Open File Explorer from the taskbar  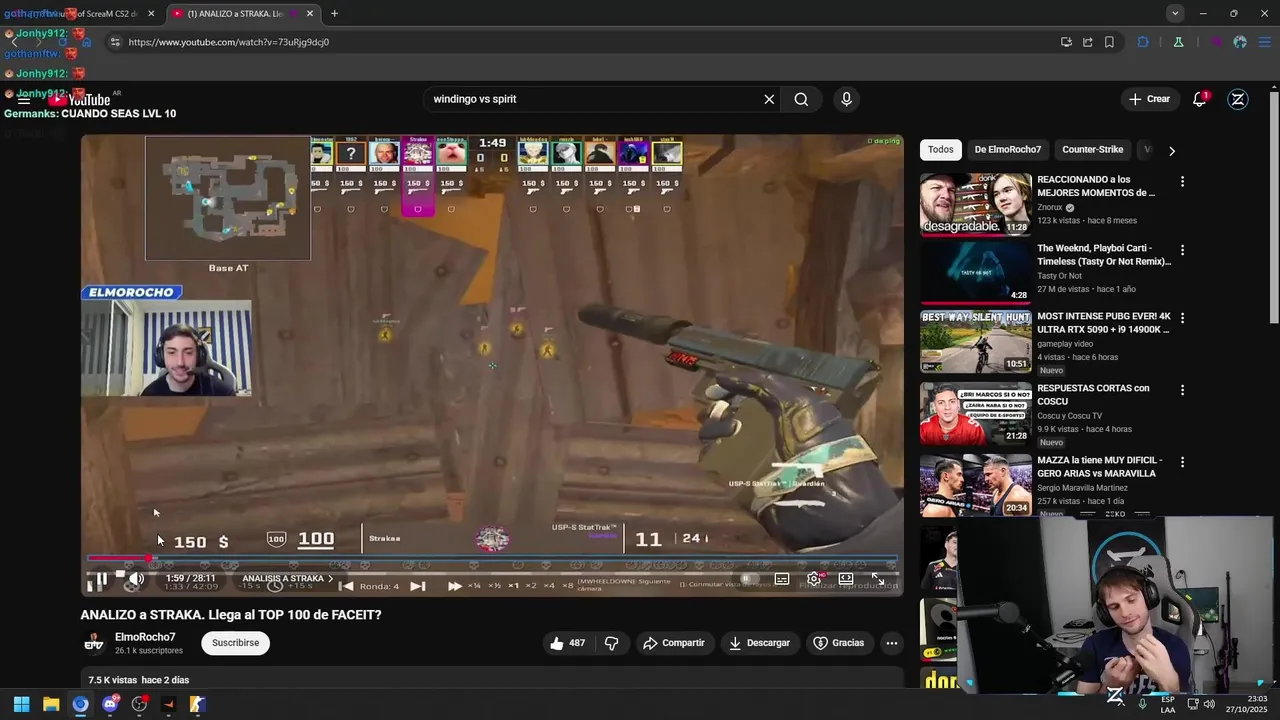point(51,704)
